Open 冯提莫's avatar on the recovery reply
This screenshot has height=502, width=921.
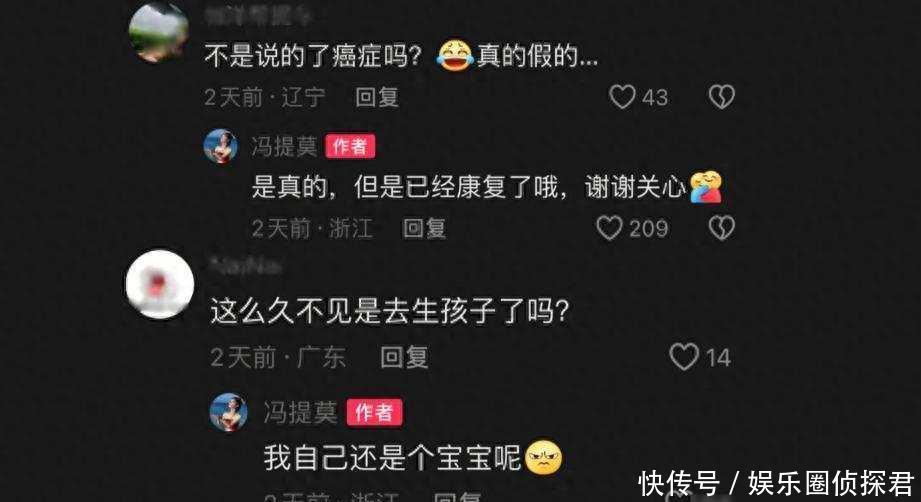(x=221, y=146)
